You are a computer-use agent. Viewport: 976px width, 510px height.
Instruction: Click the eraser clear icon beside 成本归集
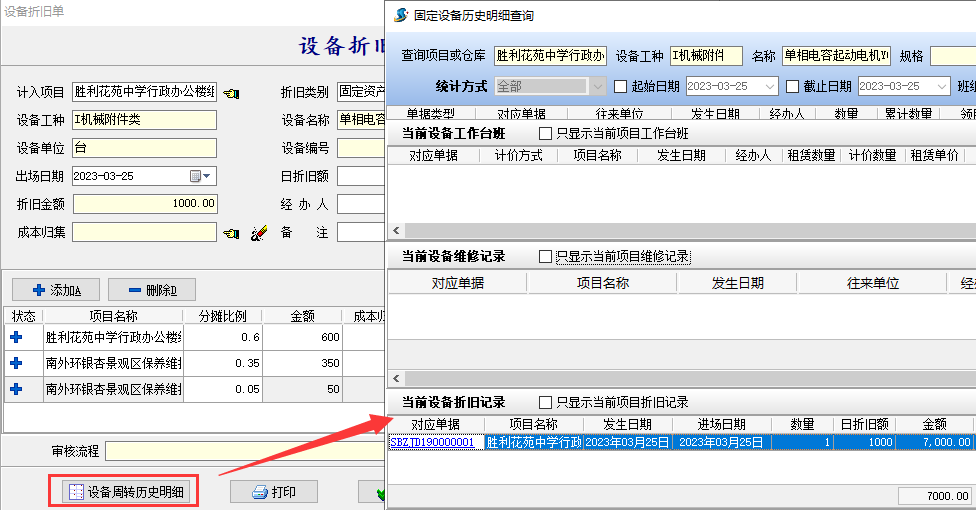tap(258, 233)
